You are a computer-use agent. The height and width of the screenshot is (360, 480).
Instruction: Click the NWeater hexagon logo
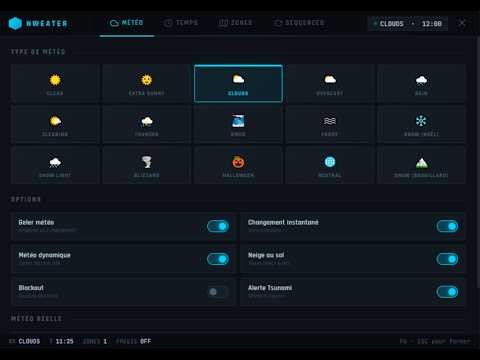15,23
